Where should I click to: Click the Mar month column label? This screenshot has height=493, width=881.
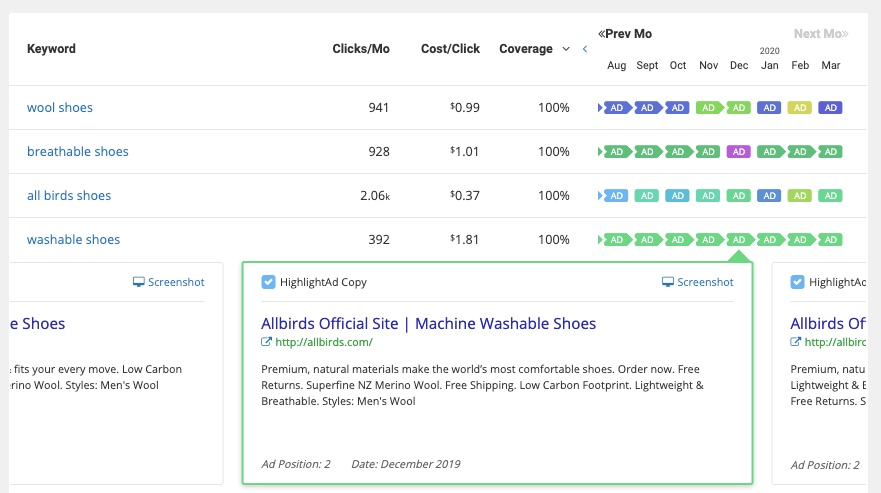coord(830,65)
